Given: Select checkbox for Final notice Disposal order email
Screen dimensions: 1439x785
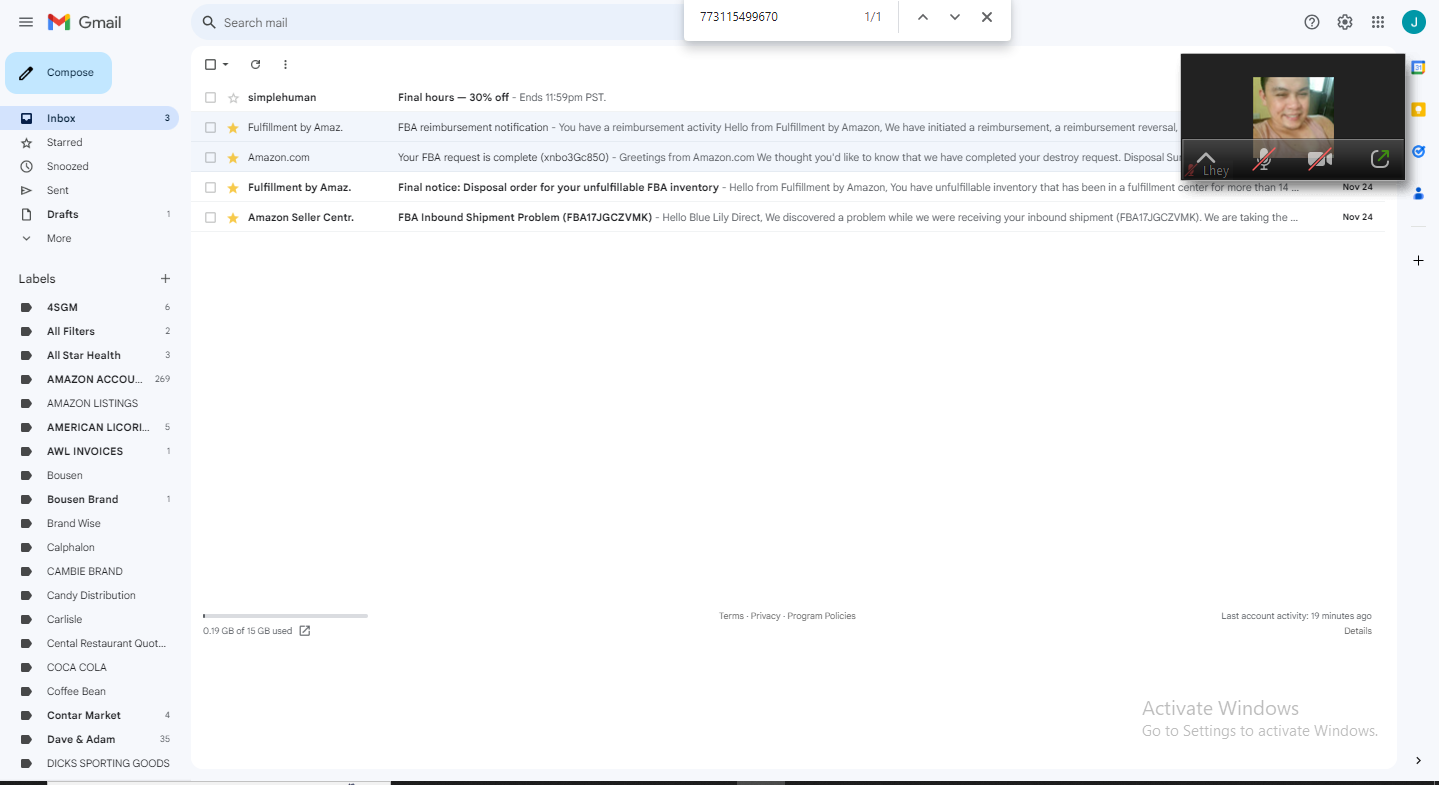Looking at the screenshot, I should [x=210, y=187].
